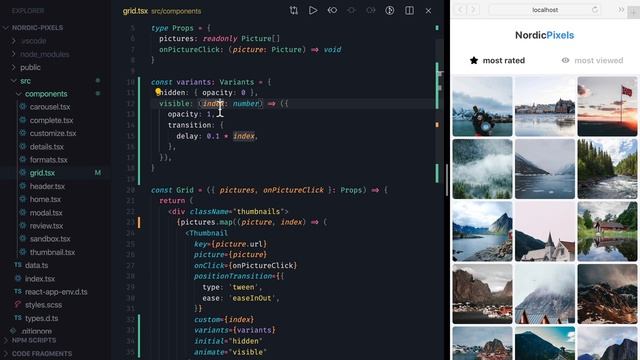This screenshot has width=640, height=360.
Task: Open carousel.tsx in the explorer
Action: pyautogui.click(x=50, y=107)
